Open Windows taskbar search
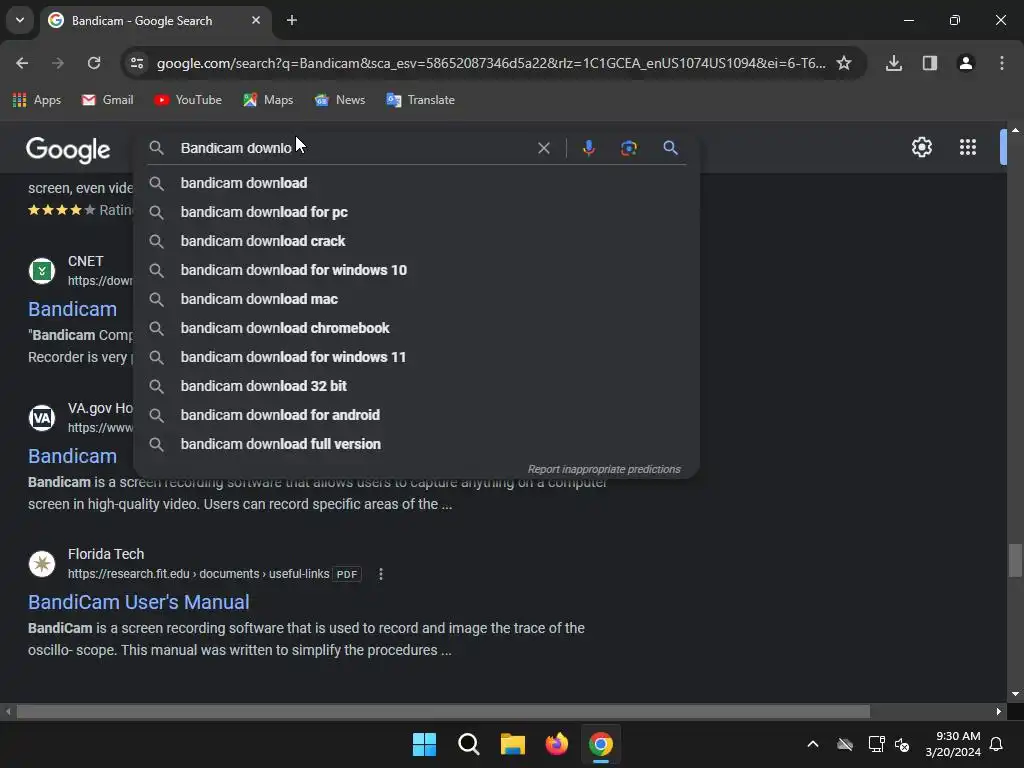This screenshot has height=768, width=1024. coord(468,744)
